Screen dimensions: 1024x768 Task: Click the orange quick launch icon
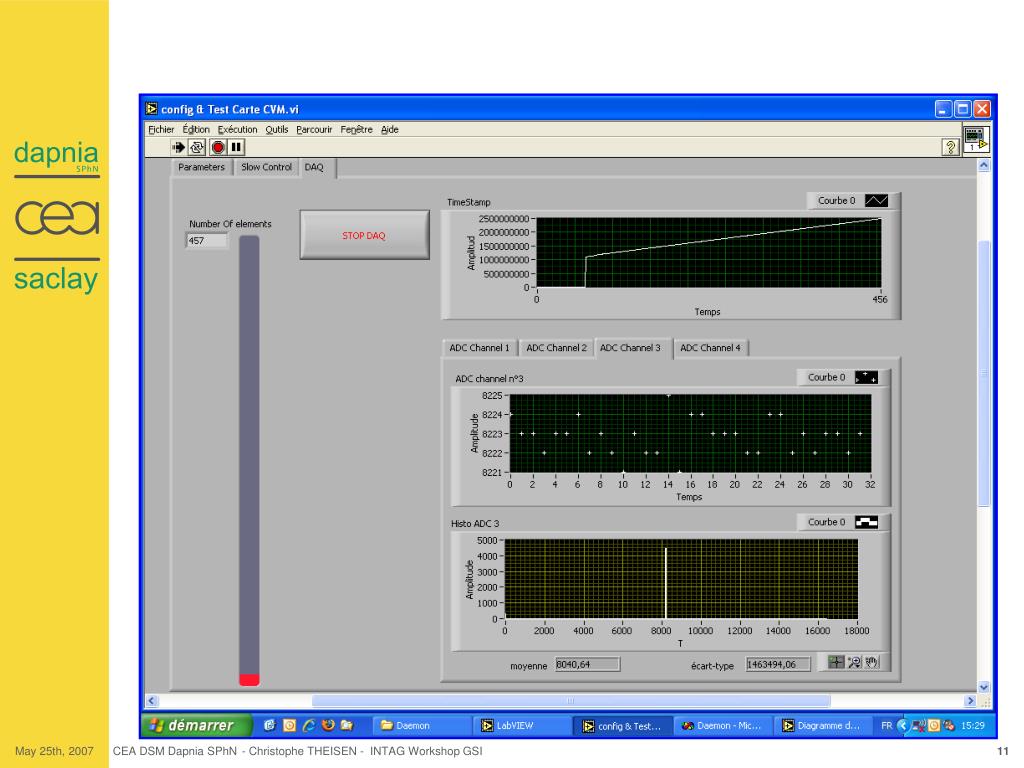tap(289, 725)
